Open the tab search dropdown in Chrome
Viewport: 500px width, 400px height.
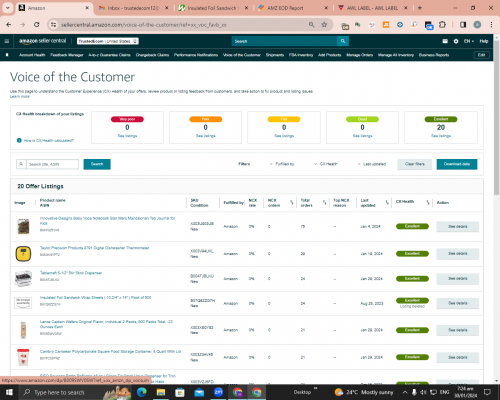(7, 8)
